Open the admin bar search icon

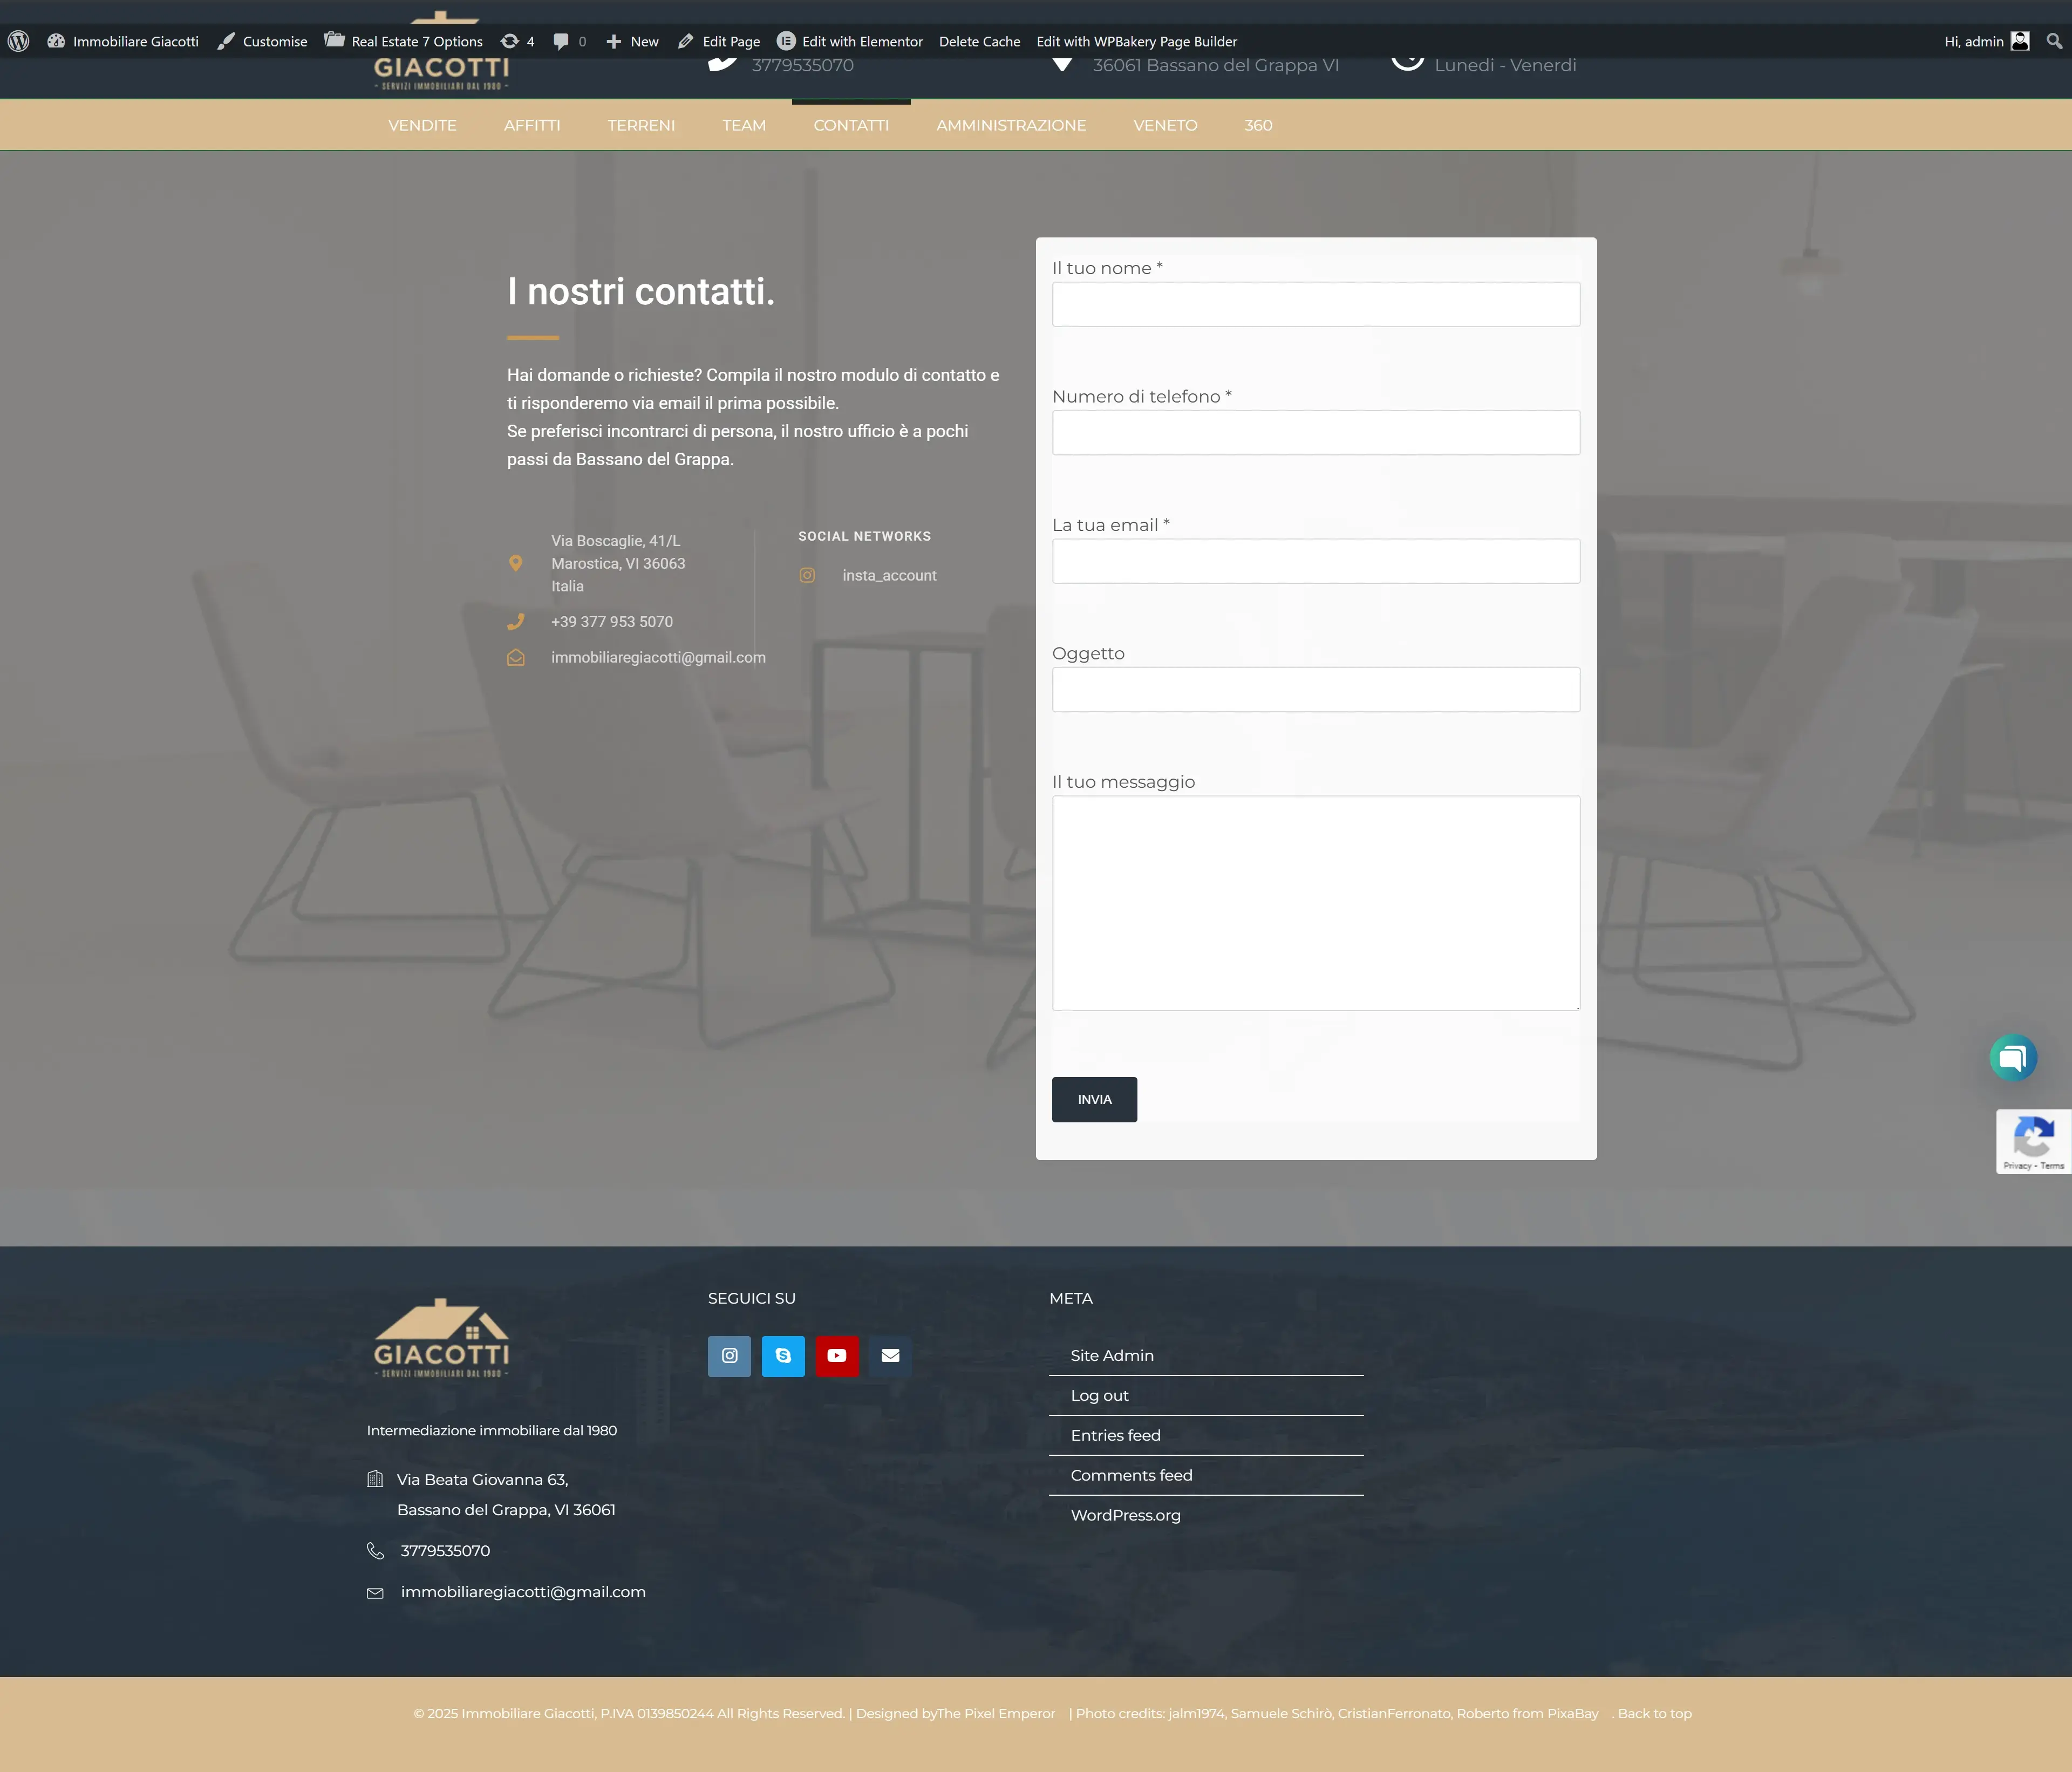click(x=2053, y=41)
